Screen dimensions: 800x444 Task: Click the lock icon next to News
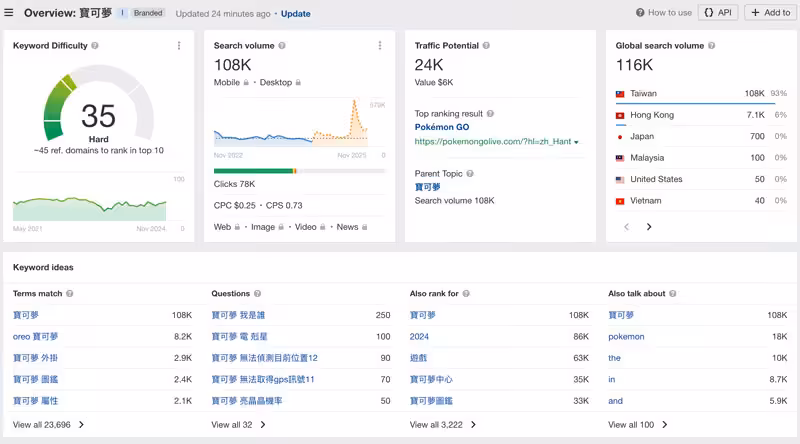pos(364,227)
